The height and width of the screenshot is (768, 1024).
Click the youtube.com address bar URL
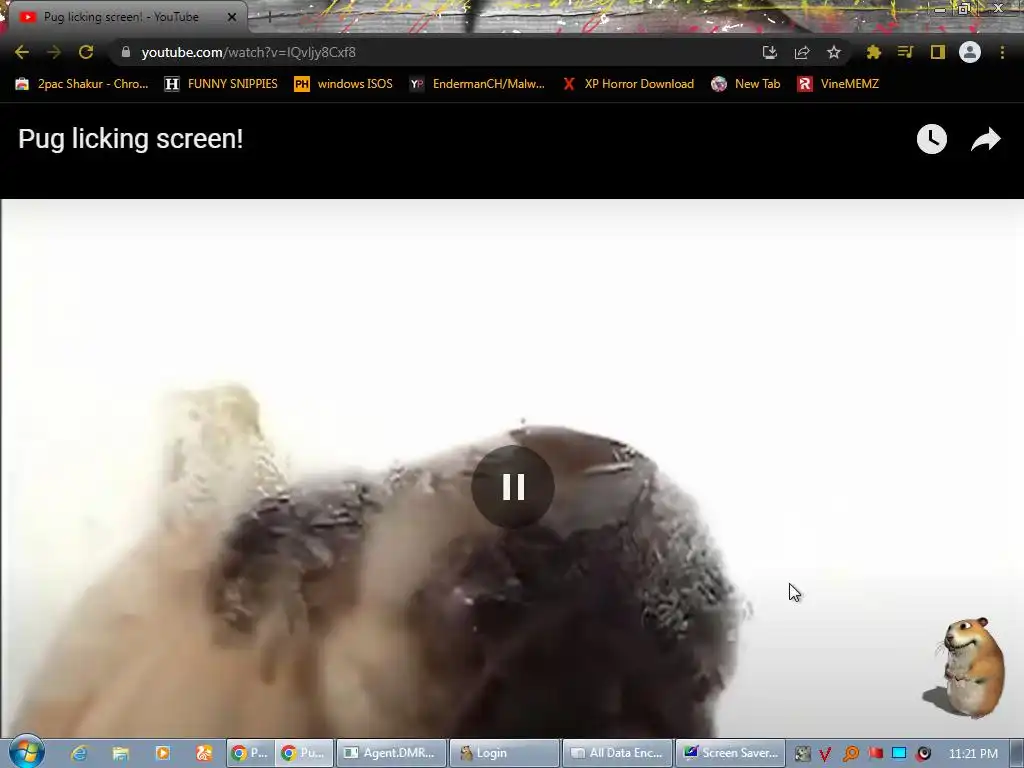tap(248, 52)
